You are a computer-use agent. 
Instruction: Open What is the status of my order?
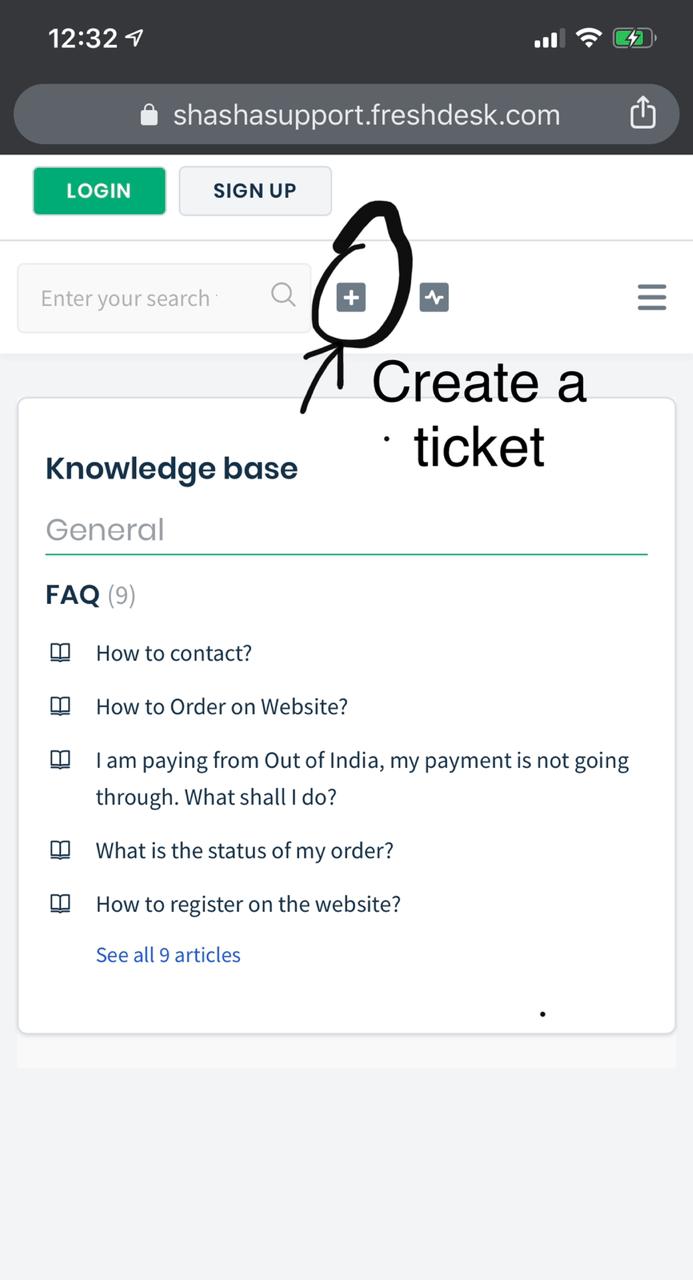tap(245, 850)
